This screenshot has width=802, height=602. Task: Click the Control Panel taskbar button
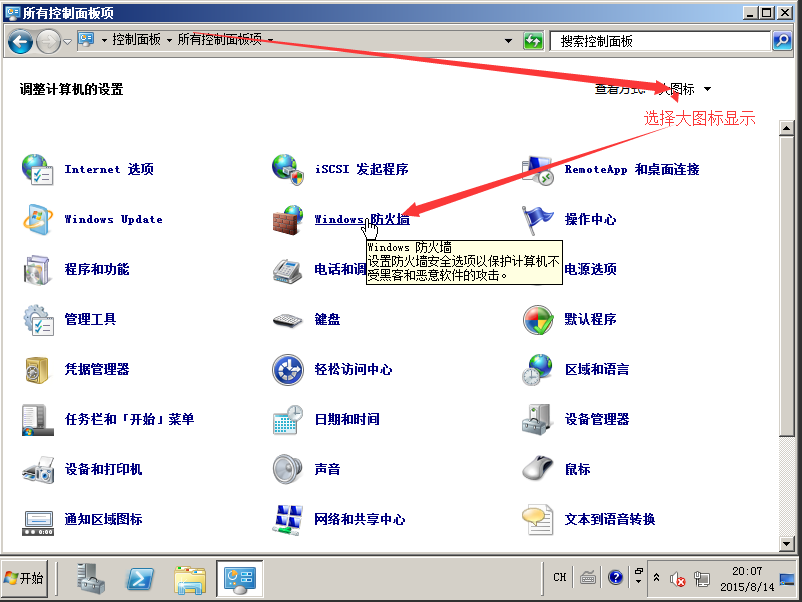(240, 578)
